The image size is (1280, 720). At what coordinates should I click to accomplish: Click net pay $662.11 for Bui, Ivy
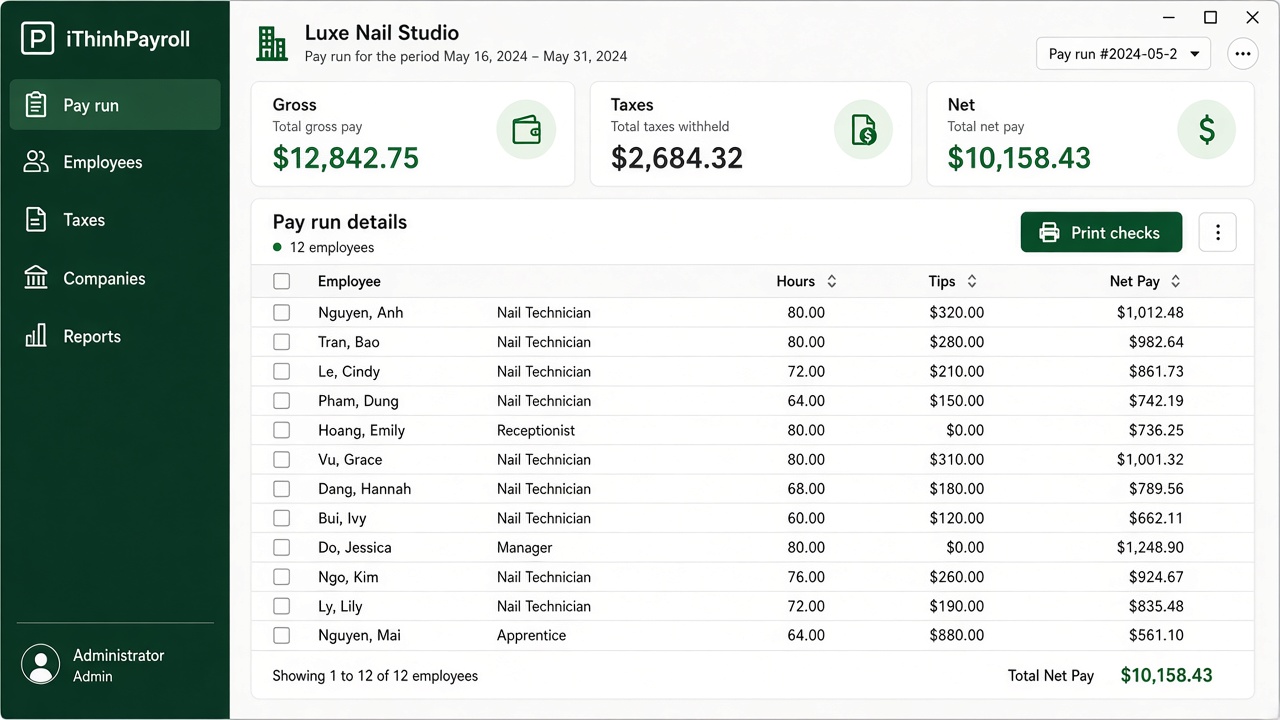(x=1156, y=518)
